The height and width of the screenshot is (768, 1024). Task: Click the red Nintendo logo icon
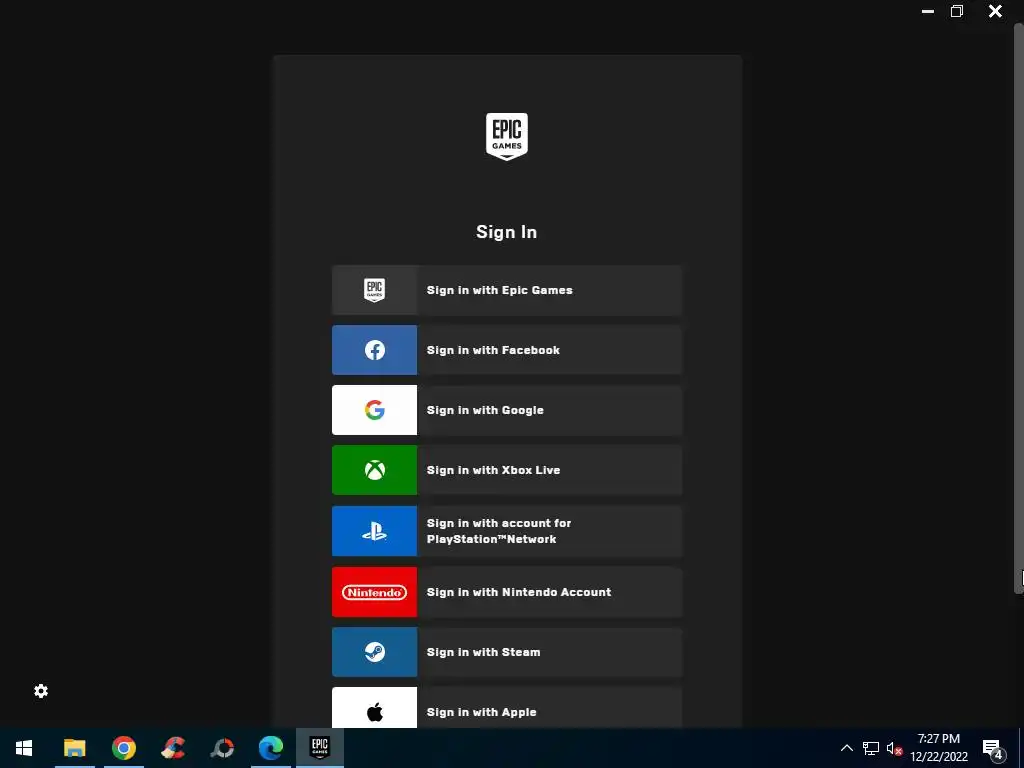click(374, 592)
